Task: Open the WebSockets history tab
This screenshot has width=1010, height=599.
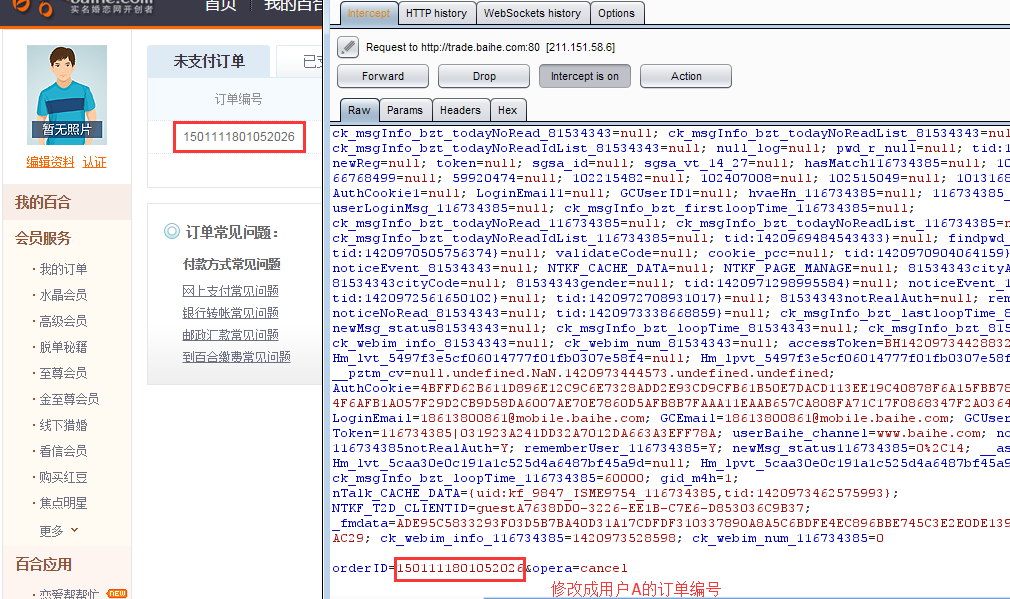Action: coord(532,13)
